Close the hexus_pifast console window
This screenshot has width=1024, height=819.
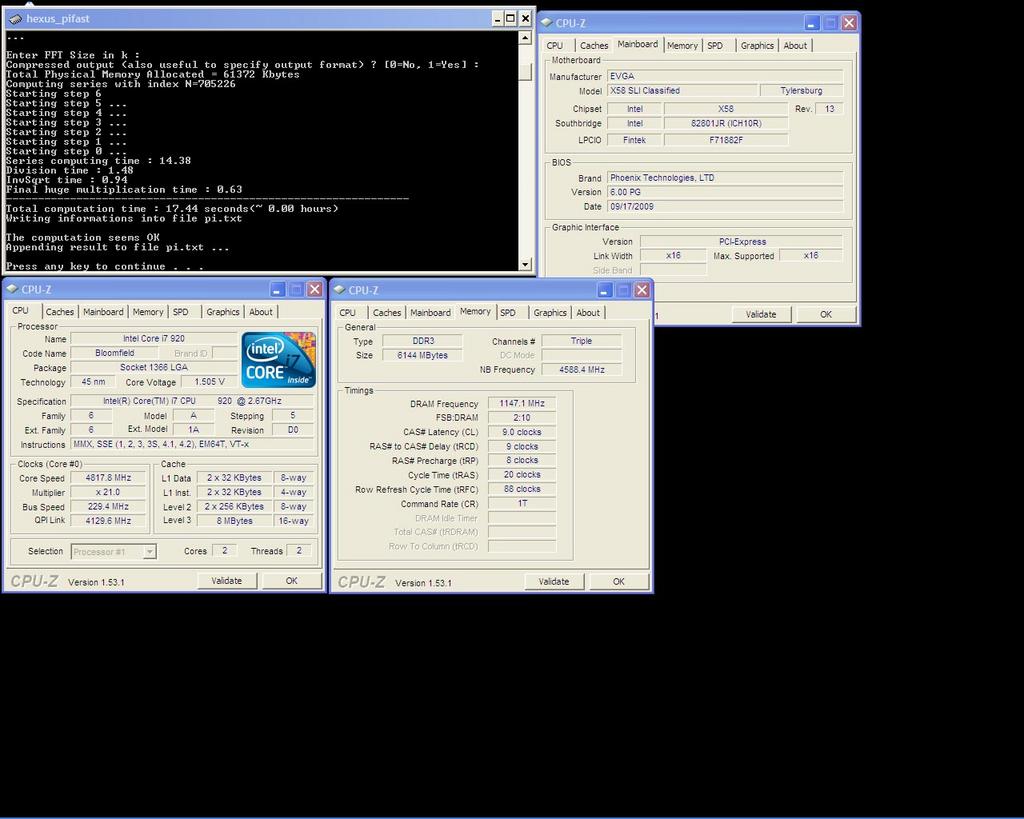(525, 19)
